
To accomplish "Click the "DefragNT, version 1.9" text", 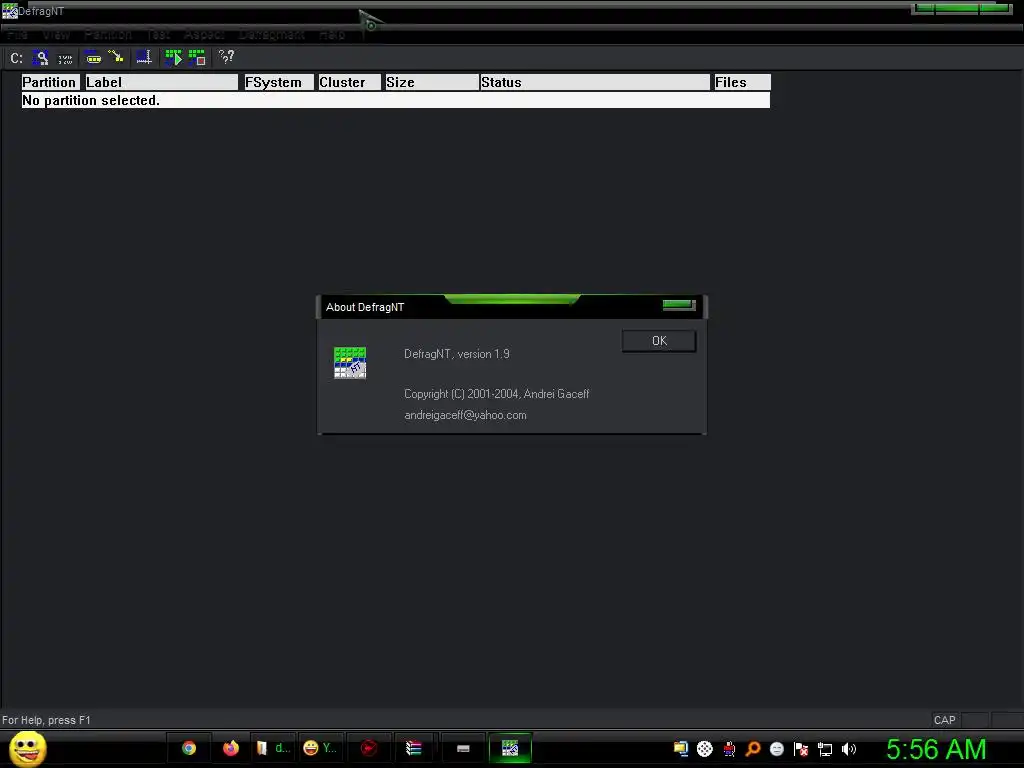I will [x=456, y=354].
